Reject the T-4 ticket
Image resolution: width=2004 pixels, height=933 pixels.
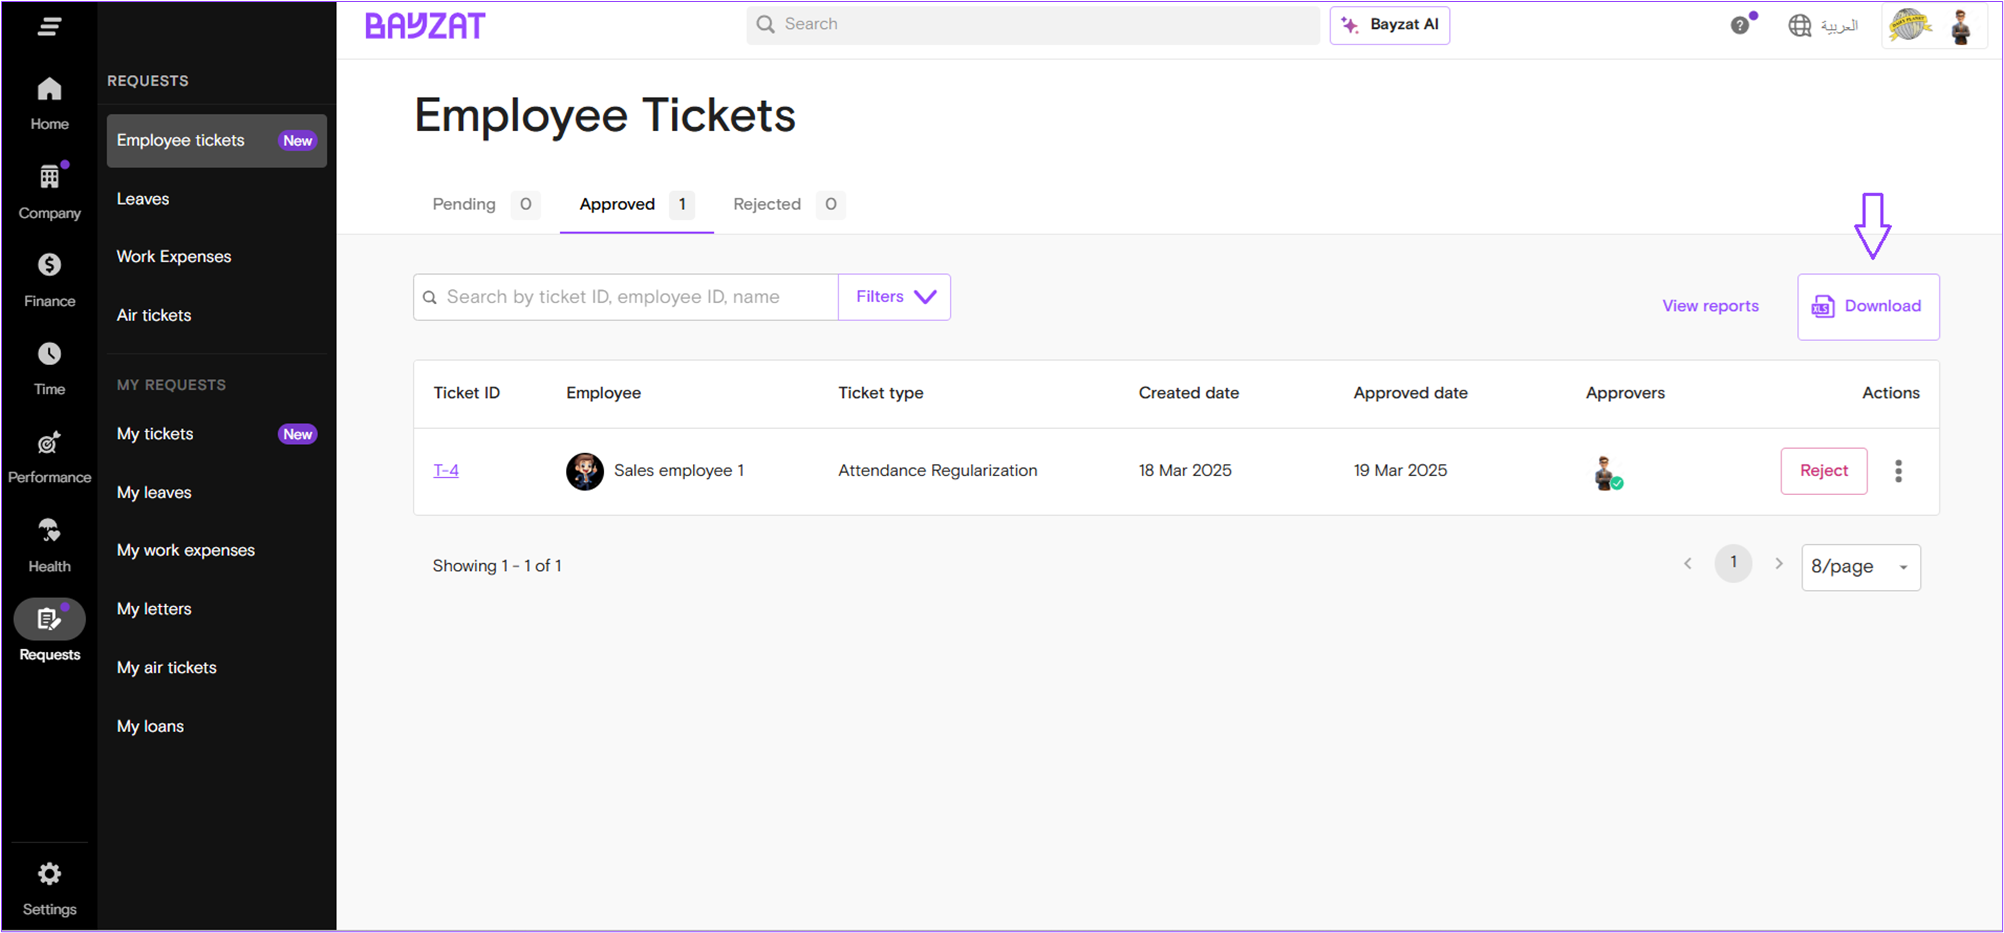tap(1823, 471)
